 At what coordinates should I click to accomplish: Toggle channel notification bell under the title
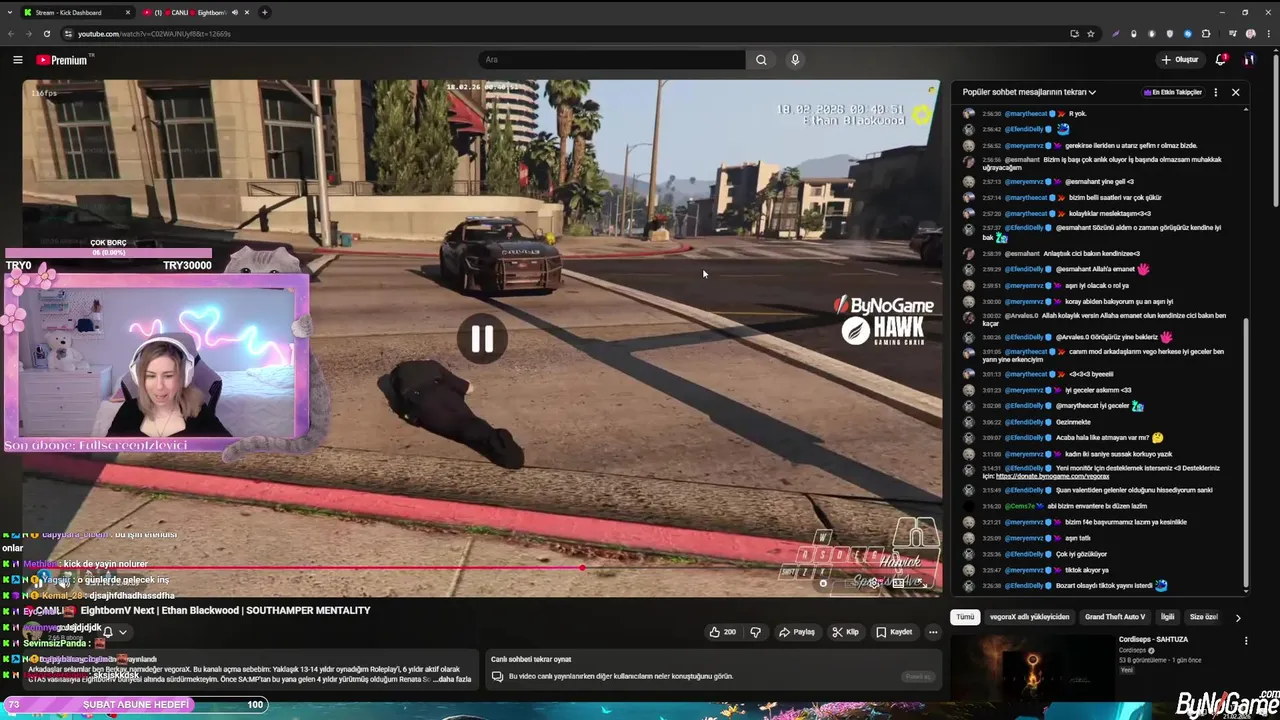[x=108, y=632]
